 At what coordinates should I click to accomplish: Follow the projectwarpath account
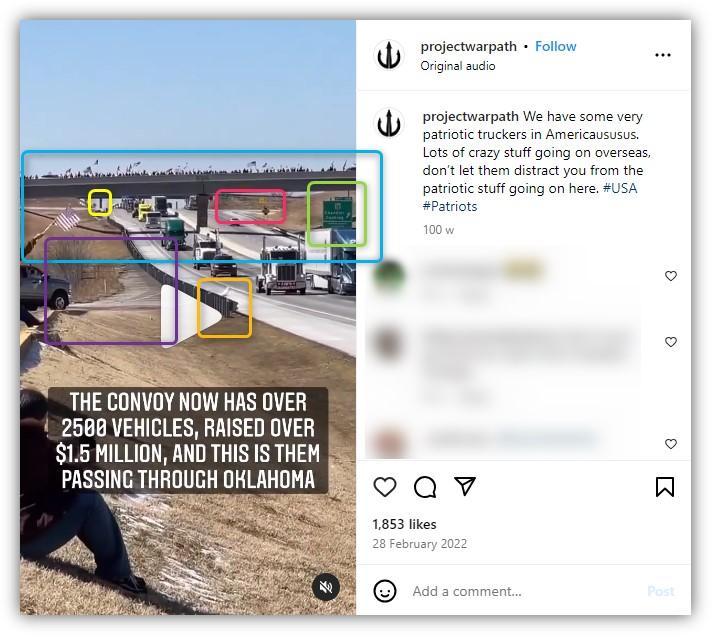pyautogui.click(x=555, y=46)
